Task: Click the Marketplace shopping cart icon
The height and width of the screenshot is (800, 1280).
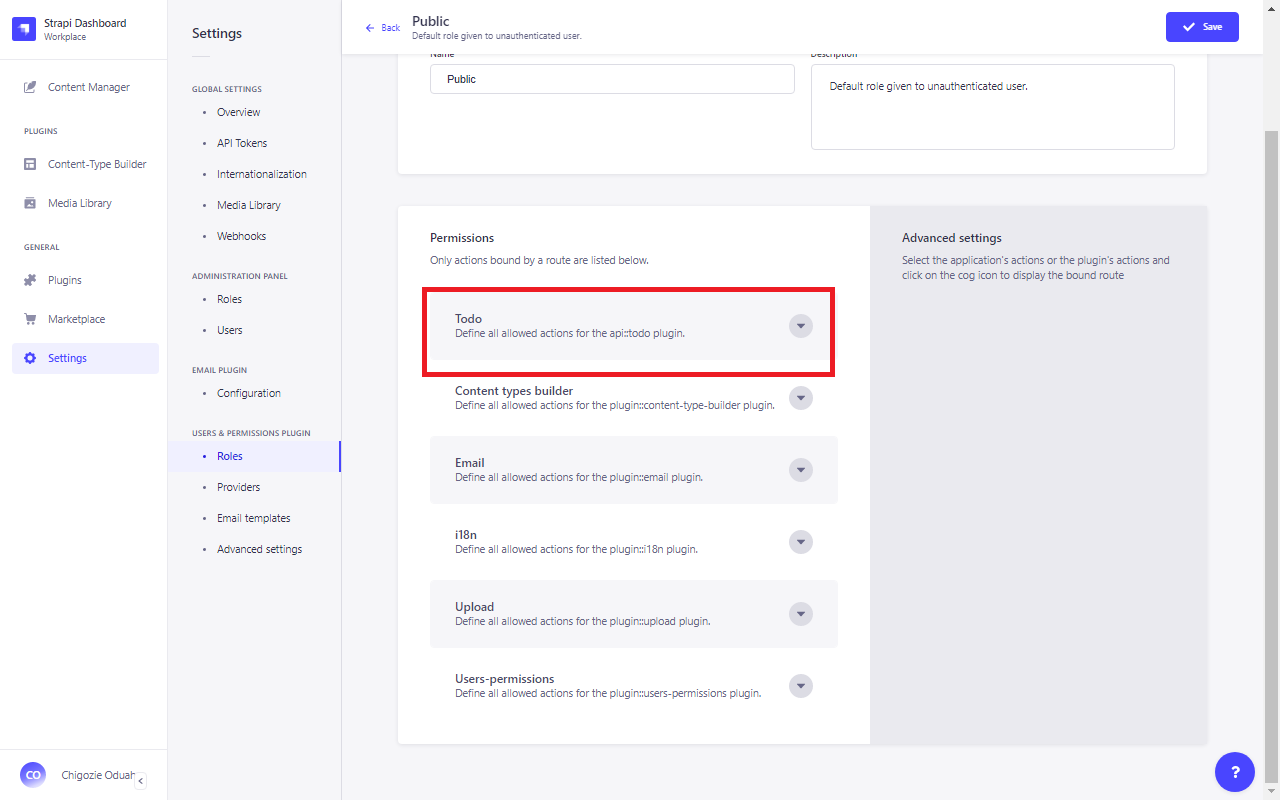Action: (x=30, y=319)
